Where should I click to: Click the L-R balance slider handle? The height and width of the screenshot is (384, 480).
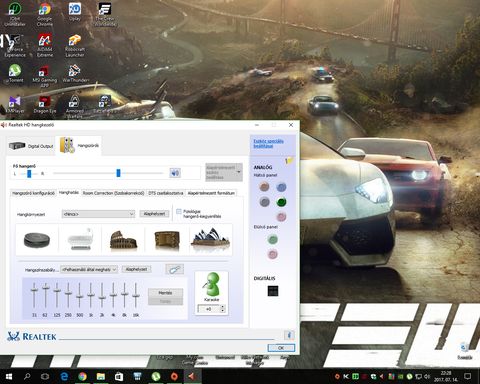pos(29,173)
